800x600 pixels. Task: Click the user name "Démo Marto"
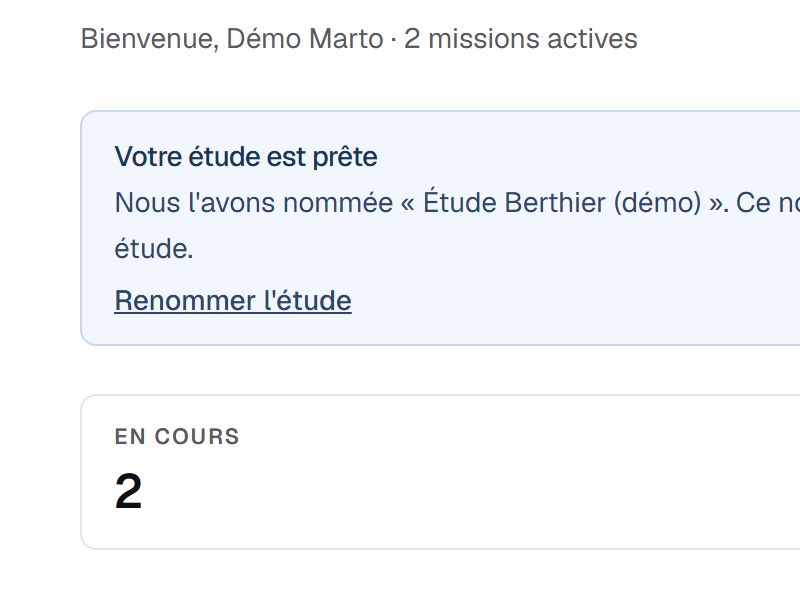pyautogui.click(x=305, y=39)
